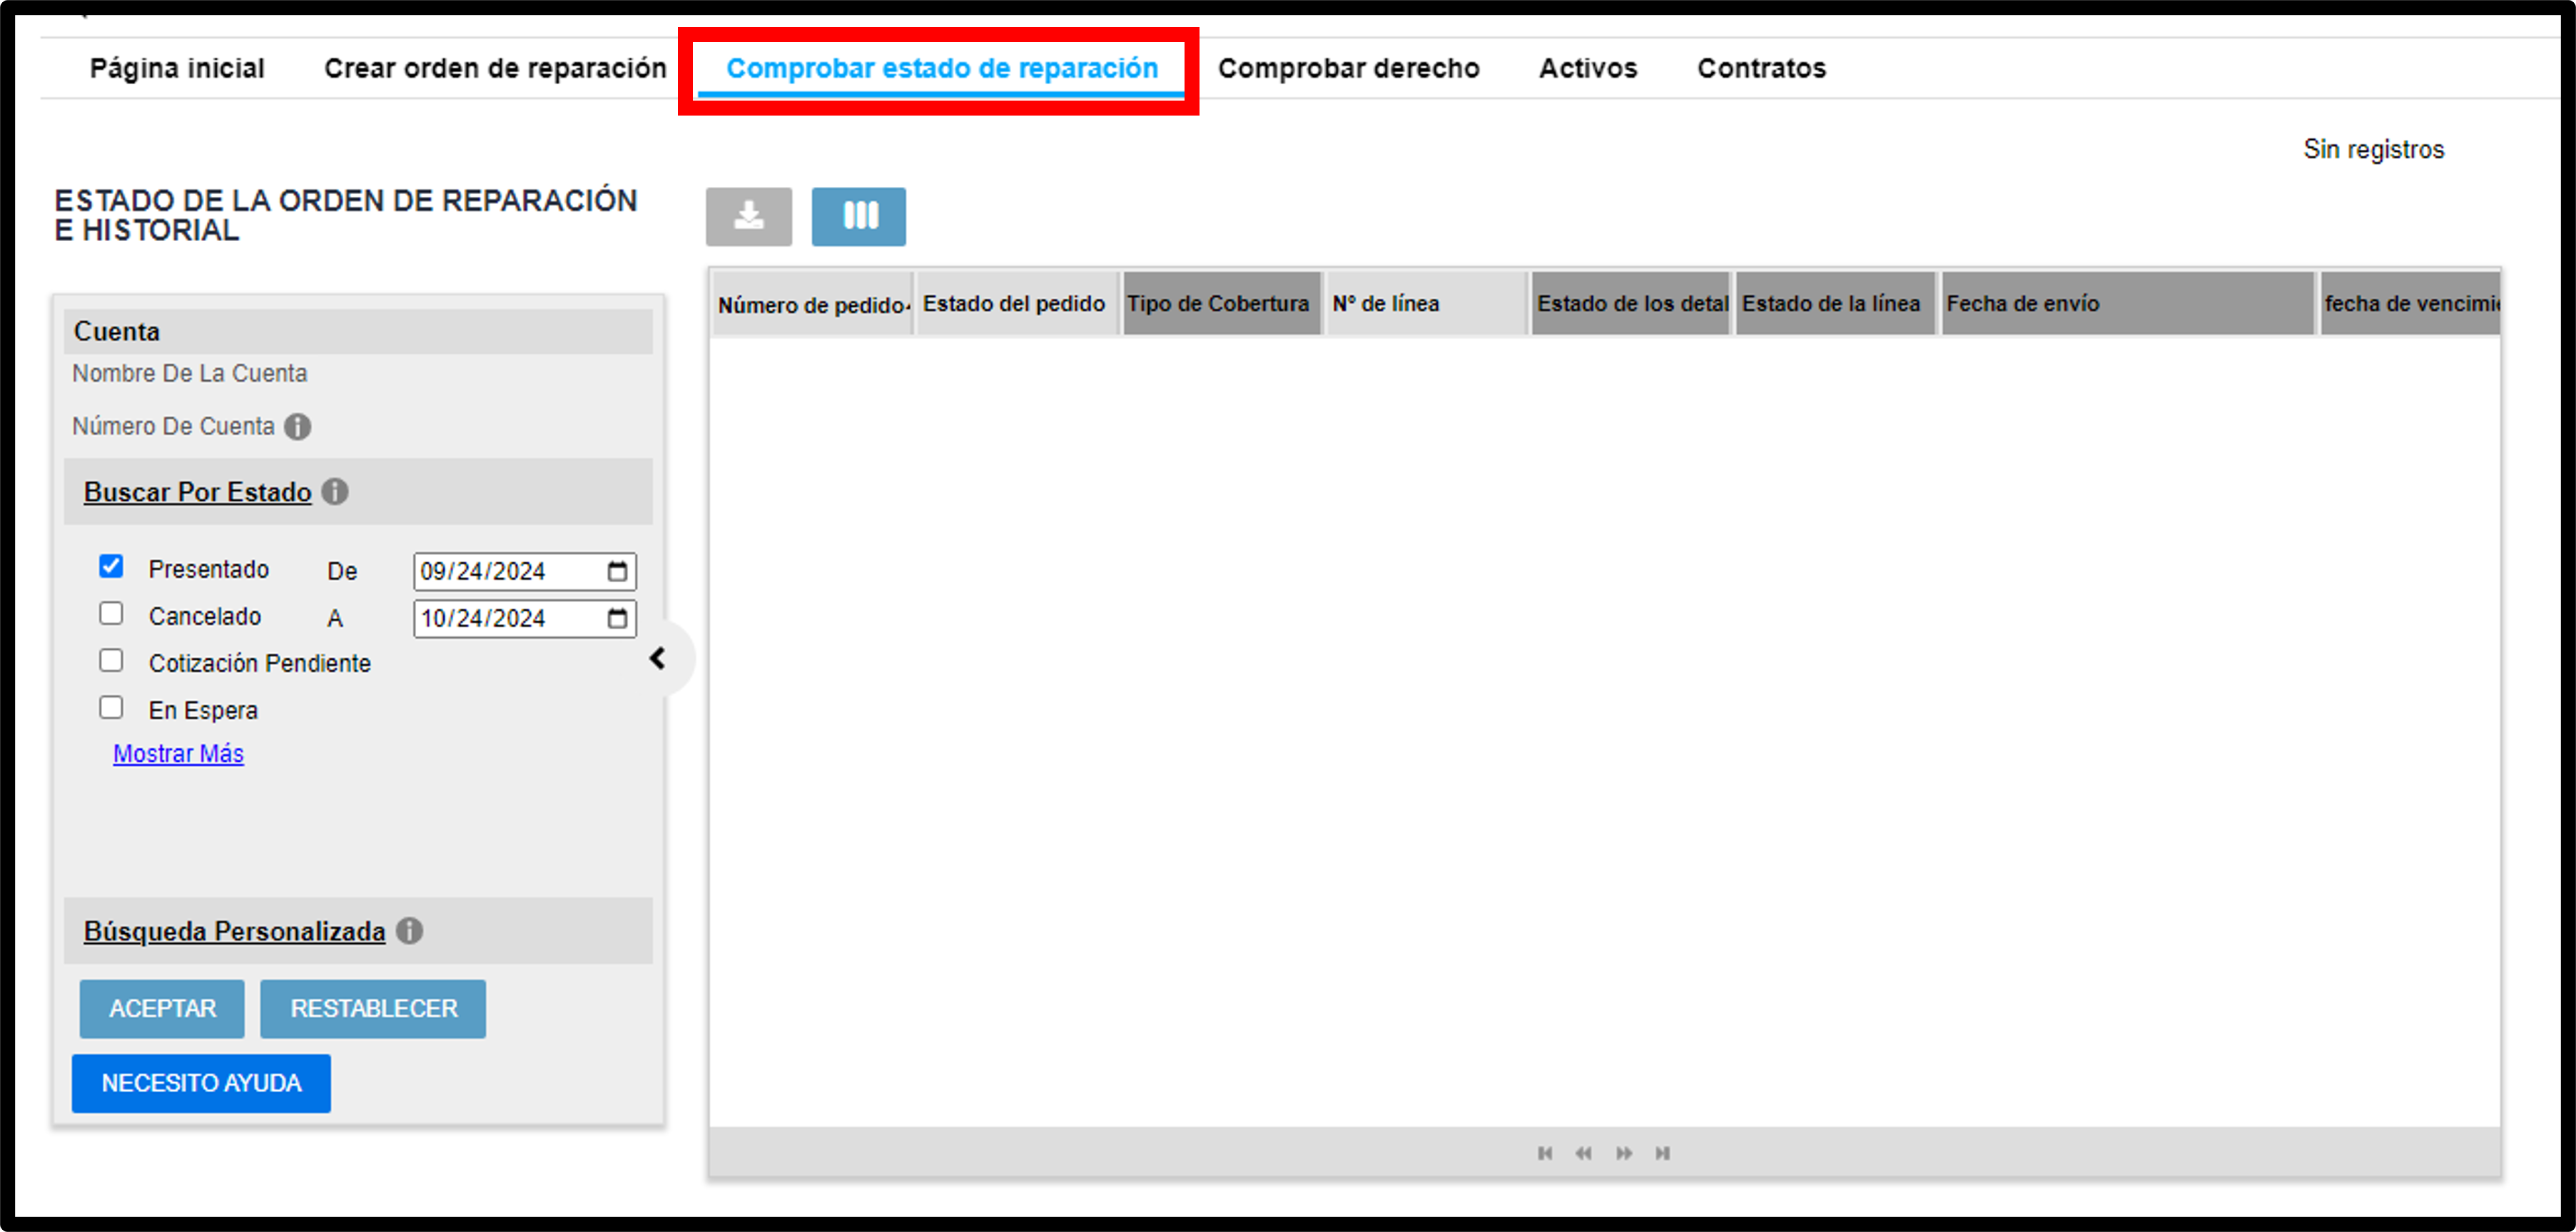Open the Comprobar derecho tab
This screenshot has height=1232, width=2576.
(1348, 68)
